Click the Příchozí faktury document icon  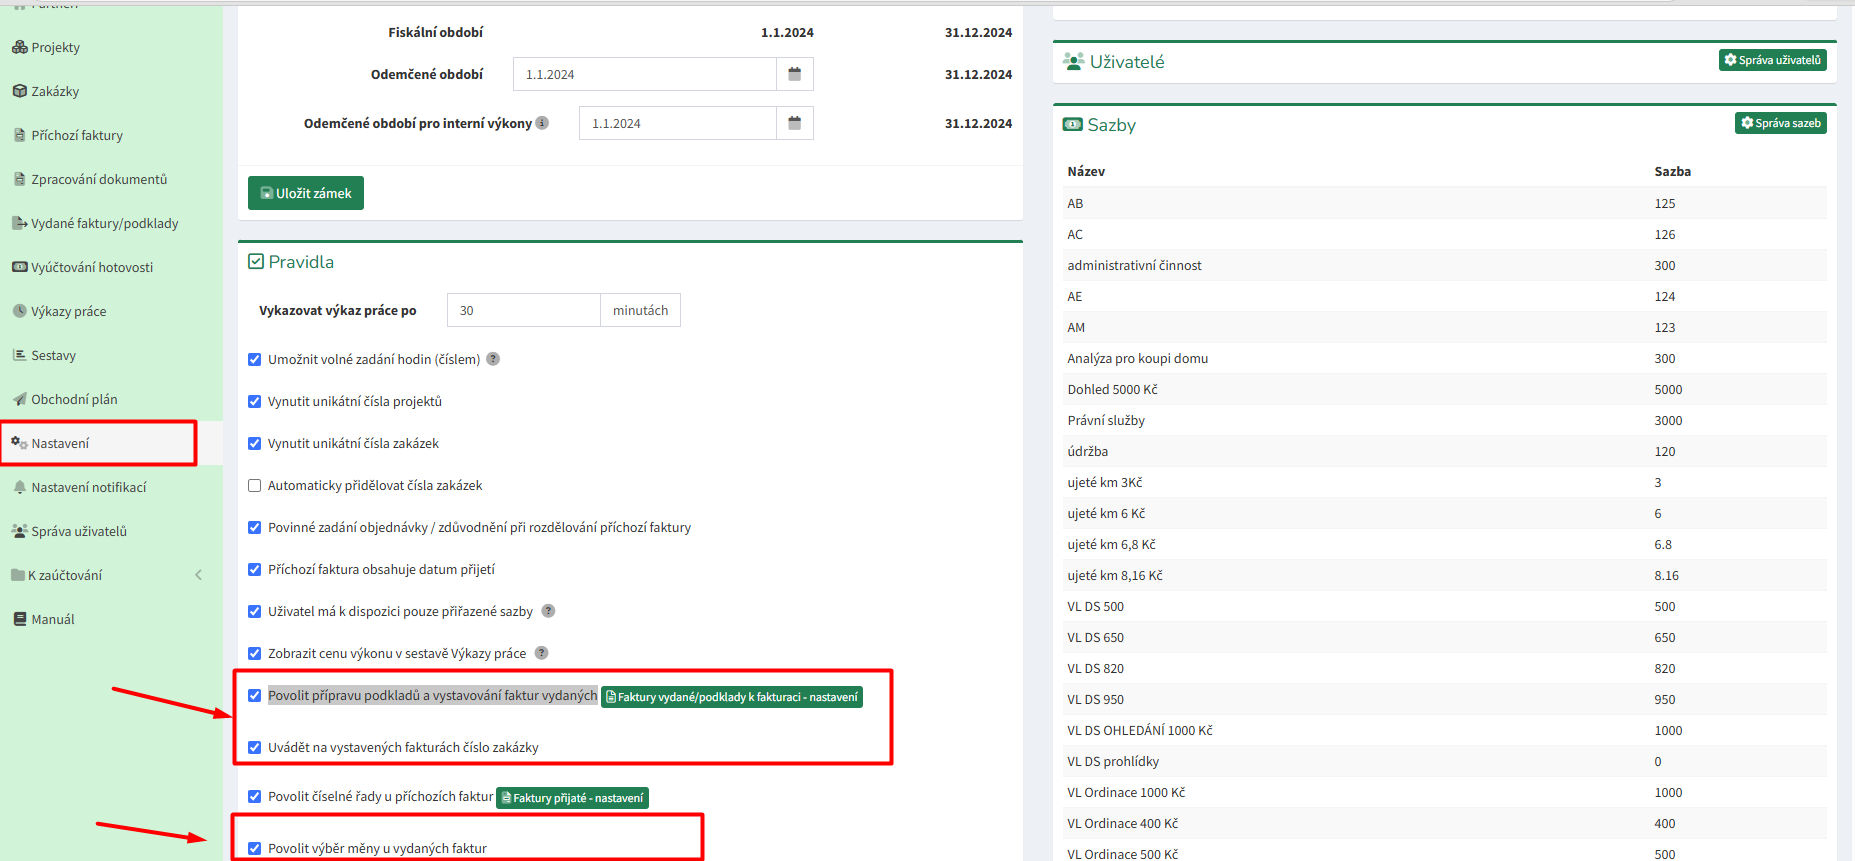(20, 135)
